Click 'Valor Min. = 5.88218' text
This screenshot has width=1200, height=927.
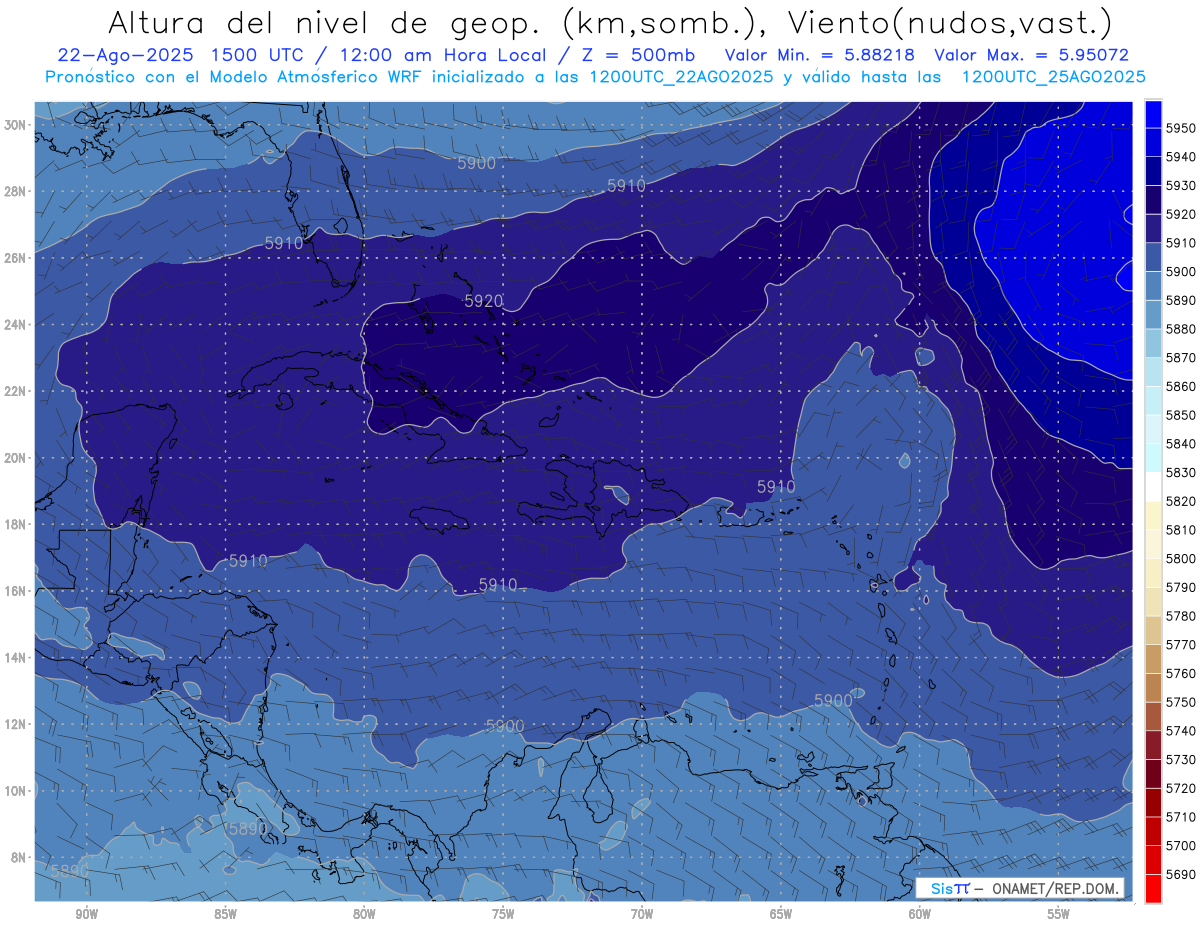(x=820, y=56)
